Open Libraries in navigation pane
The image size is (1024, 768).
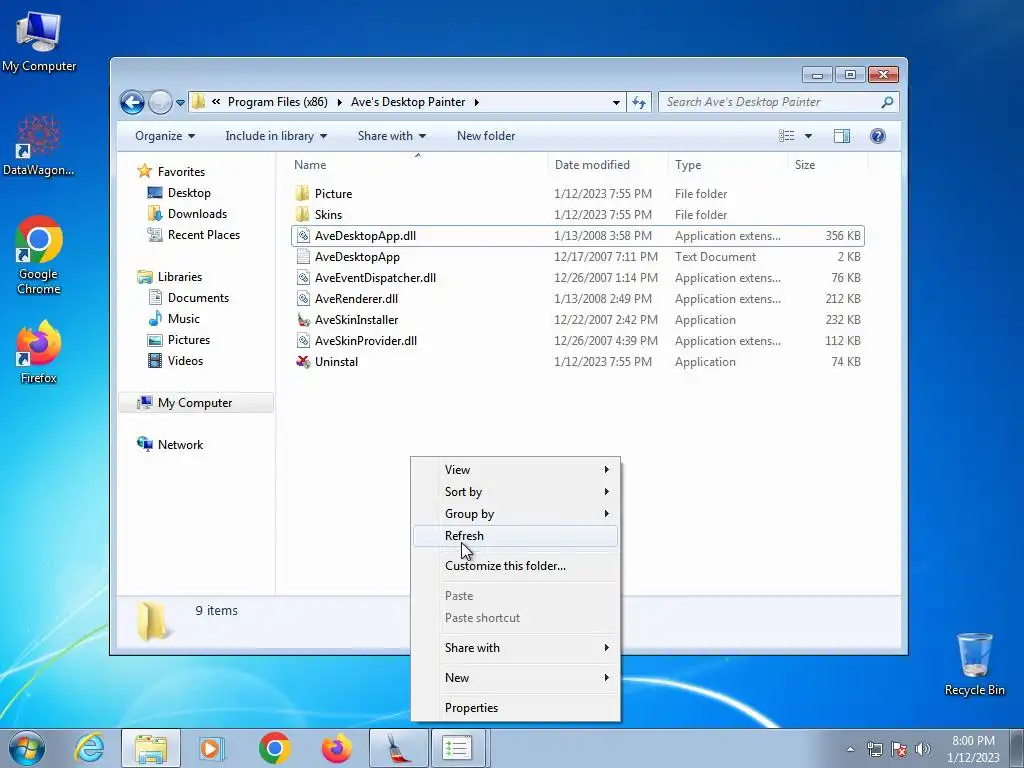pyautogui.click(x=180, y=277)
